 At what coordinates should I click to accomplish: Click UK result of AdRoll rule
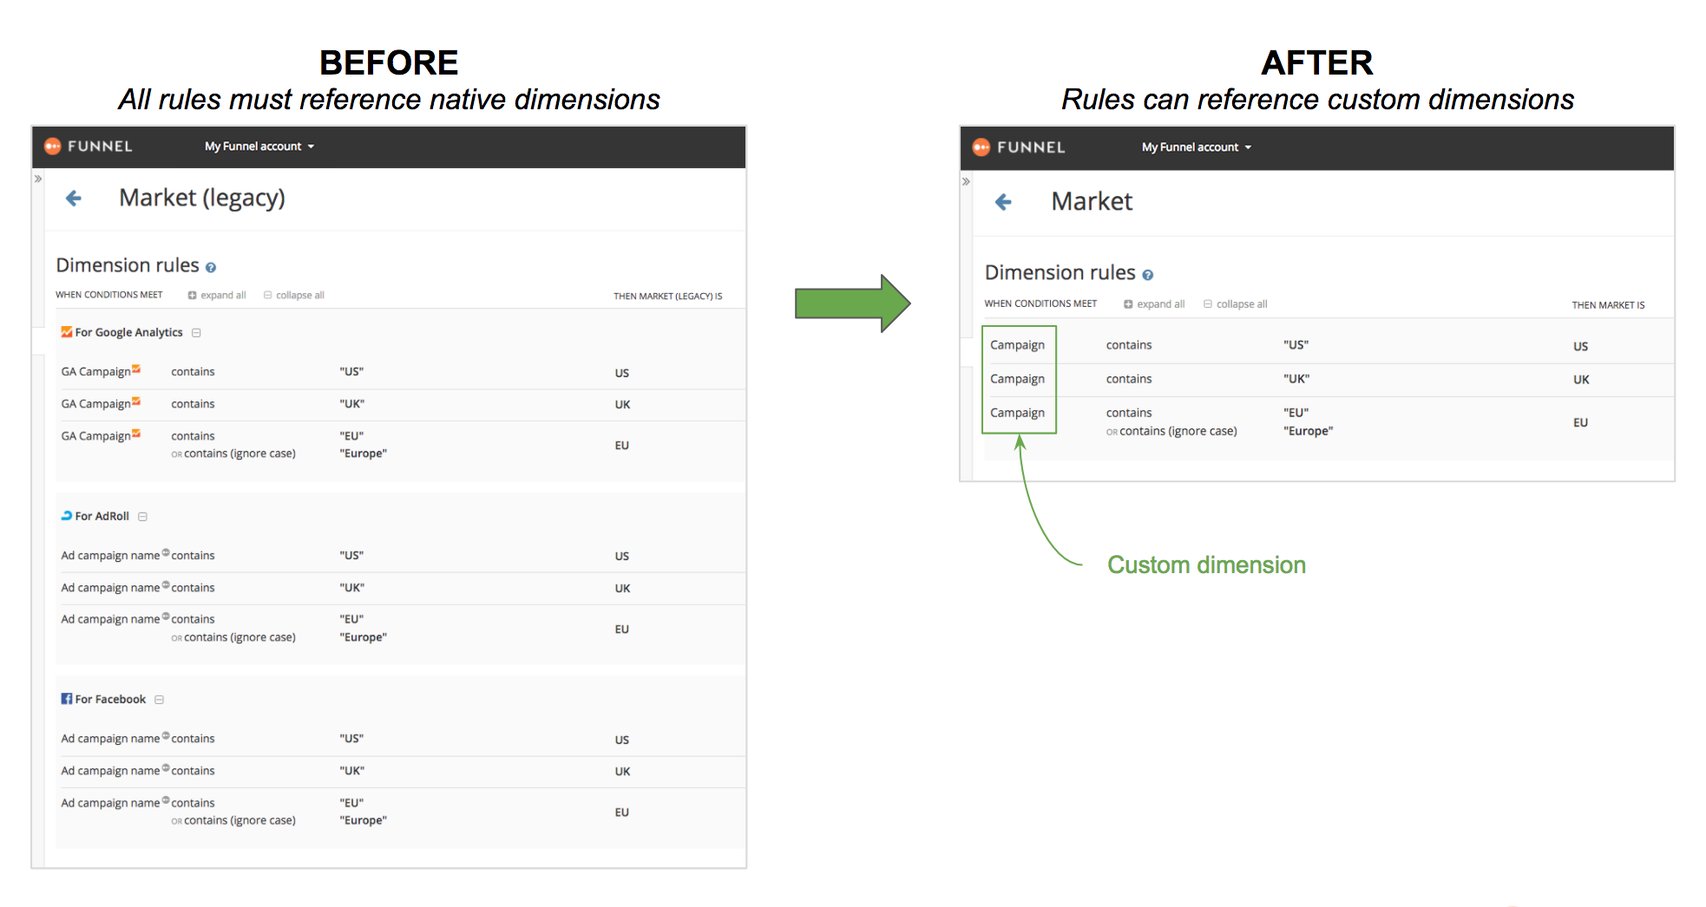click(622, 589)
